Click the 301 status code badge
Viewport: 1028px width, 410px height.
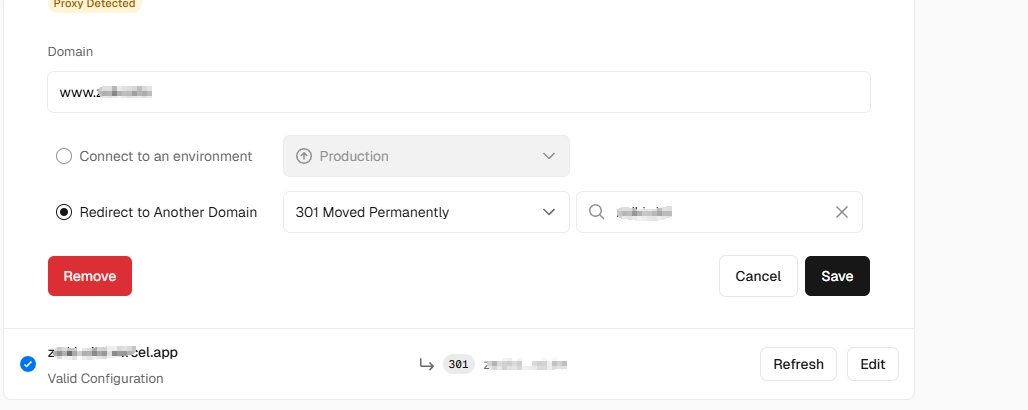[x=459, y=364]
